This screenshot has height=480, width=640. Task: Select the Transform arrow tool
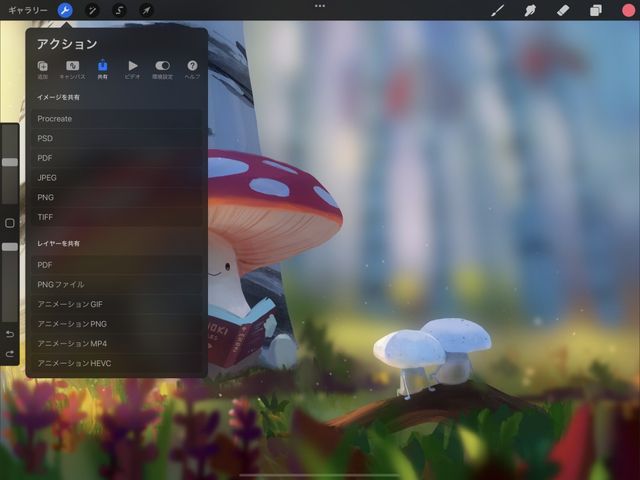coord(146,10)
